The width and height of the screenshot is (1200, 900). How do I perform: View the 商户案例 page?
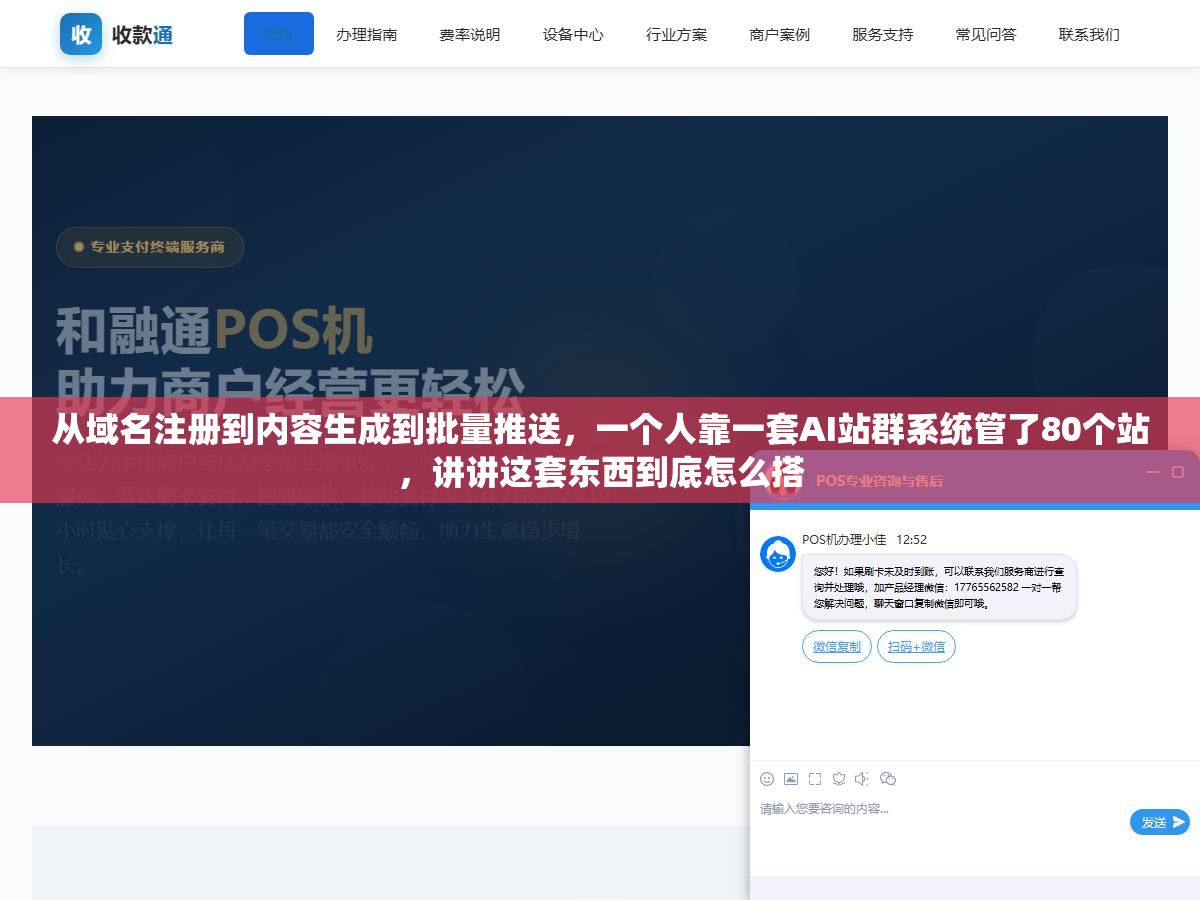[780, 34]
